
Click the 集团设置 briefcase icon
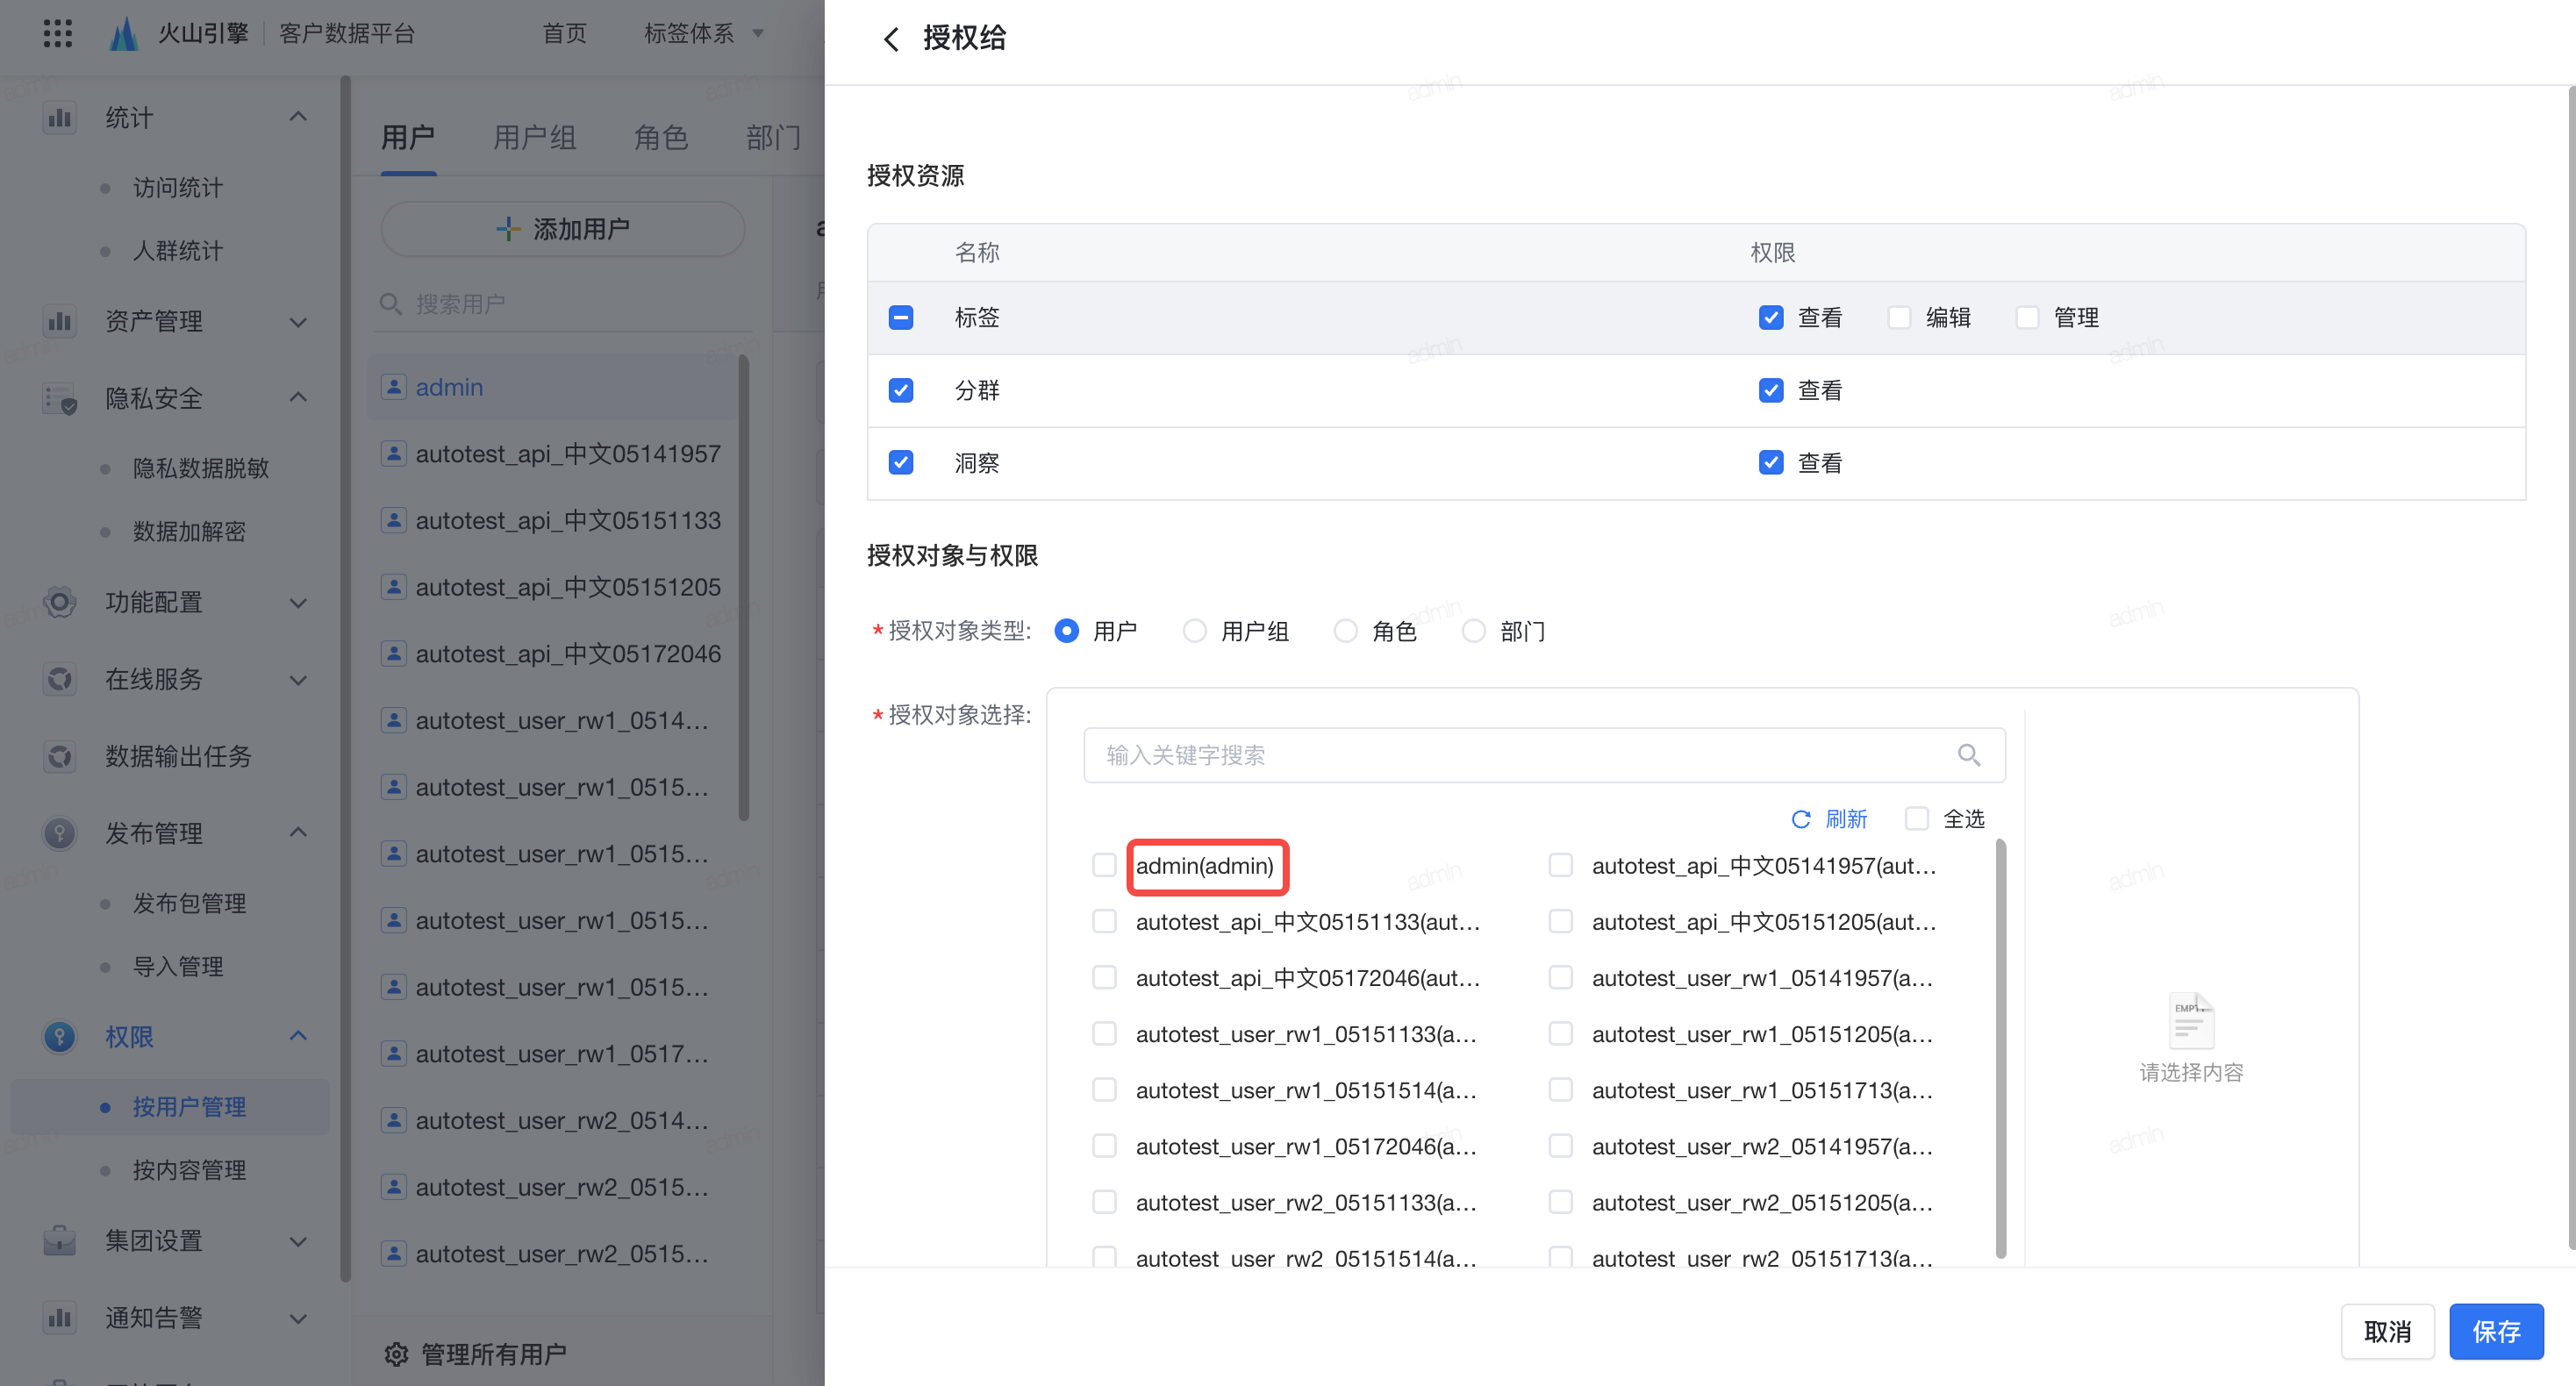[x=60, y=1241]
